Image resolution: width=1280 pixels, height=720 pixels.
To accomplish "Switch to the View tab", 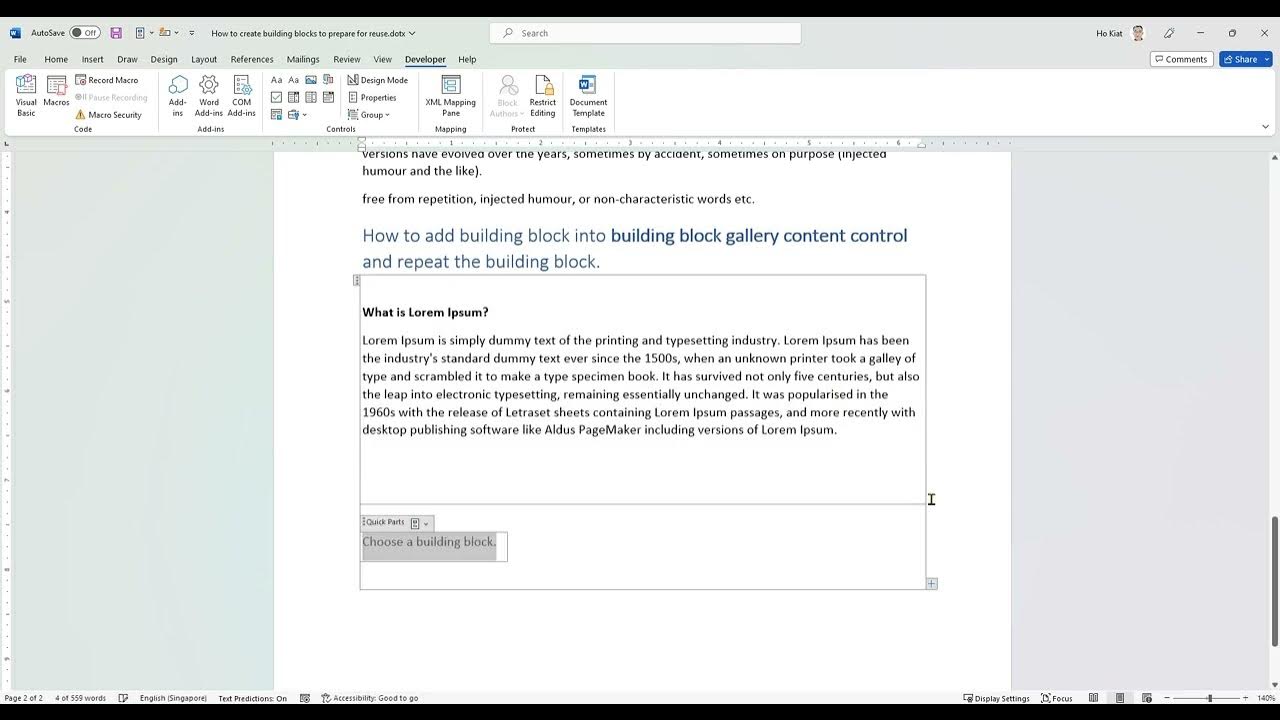I will pyautogui.click(x=383, y=59).
